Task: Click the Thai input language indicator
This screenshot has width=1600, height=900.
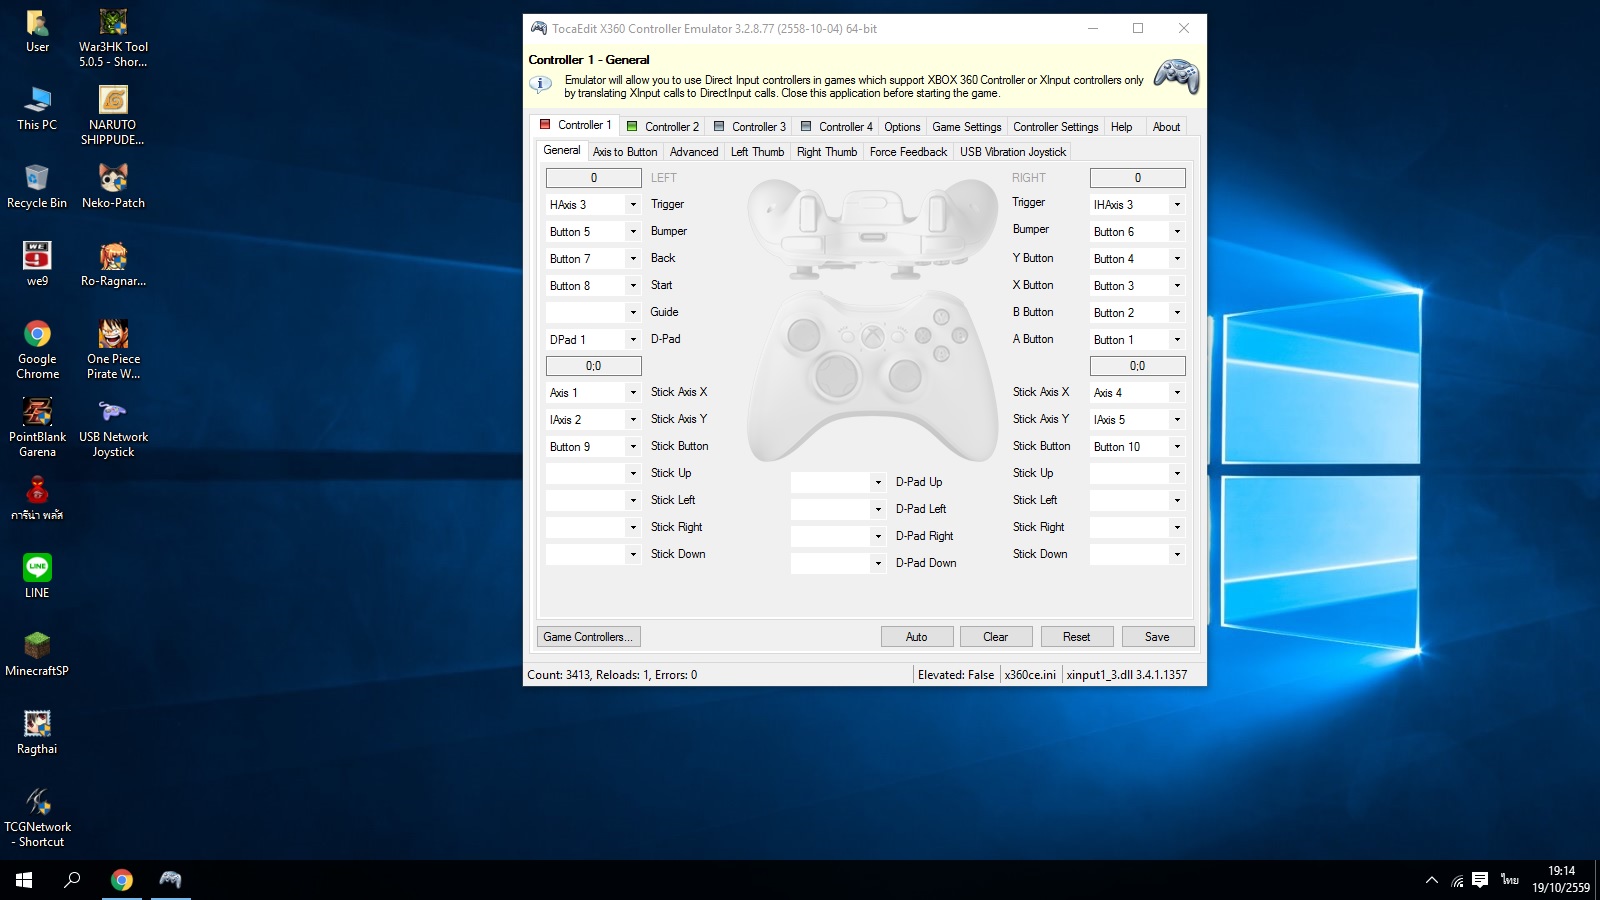Action: click(1510, 880)
